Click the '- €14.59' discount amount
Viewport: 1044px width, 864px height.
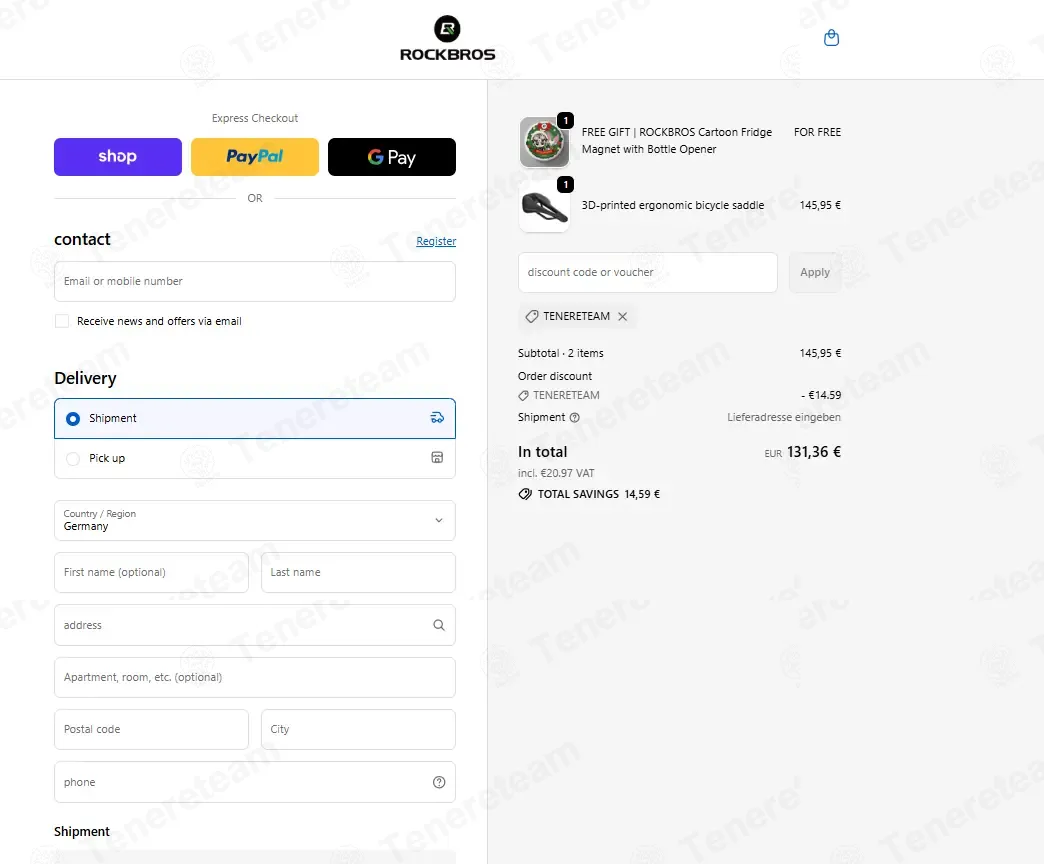(x=821, y=395)
